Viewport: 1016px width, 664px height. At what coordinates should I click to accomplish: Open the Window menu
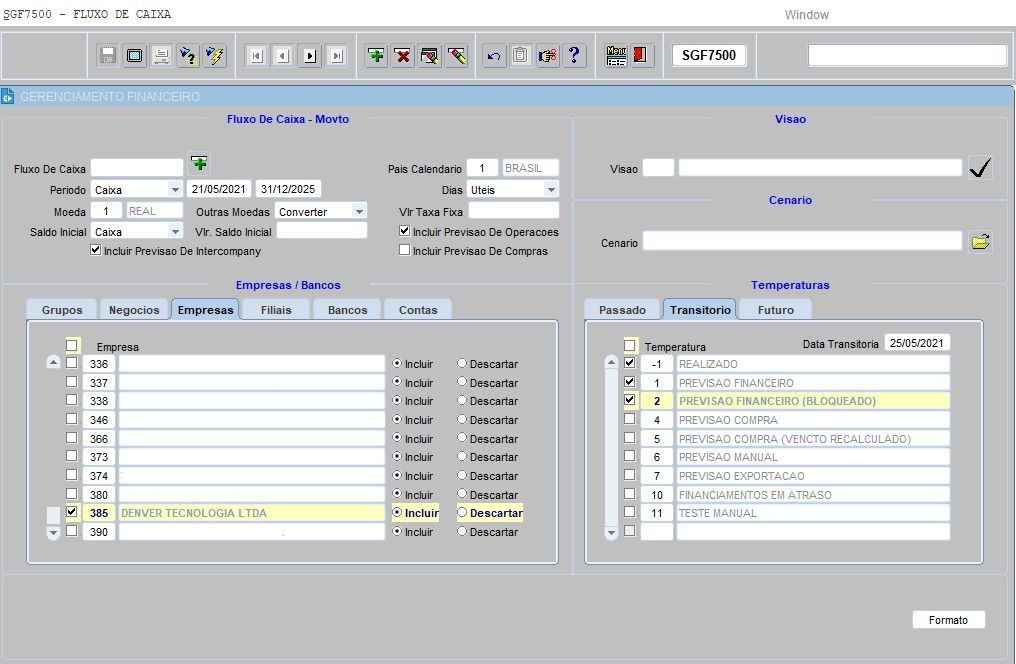(807, 14)
